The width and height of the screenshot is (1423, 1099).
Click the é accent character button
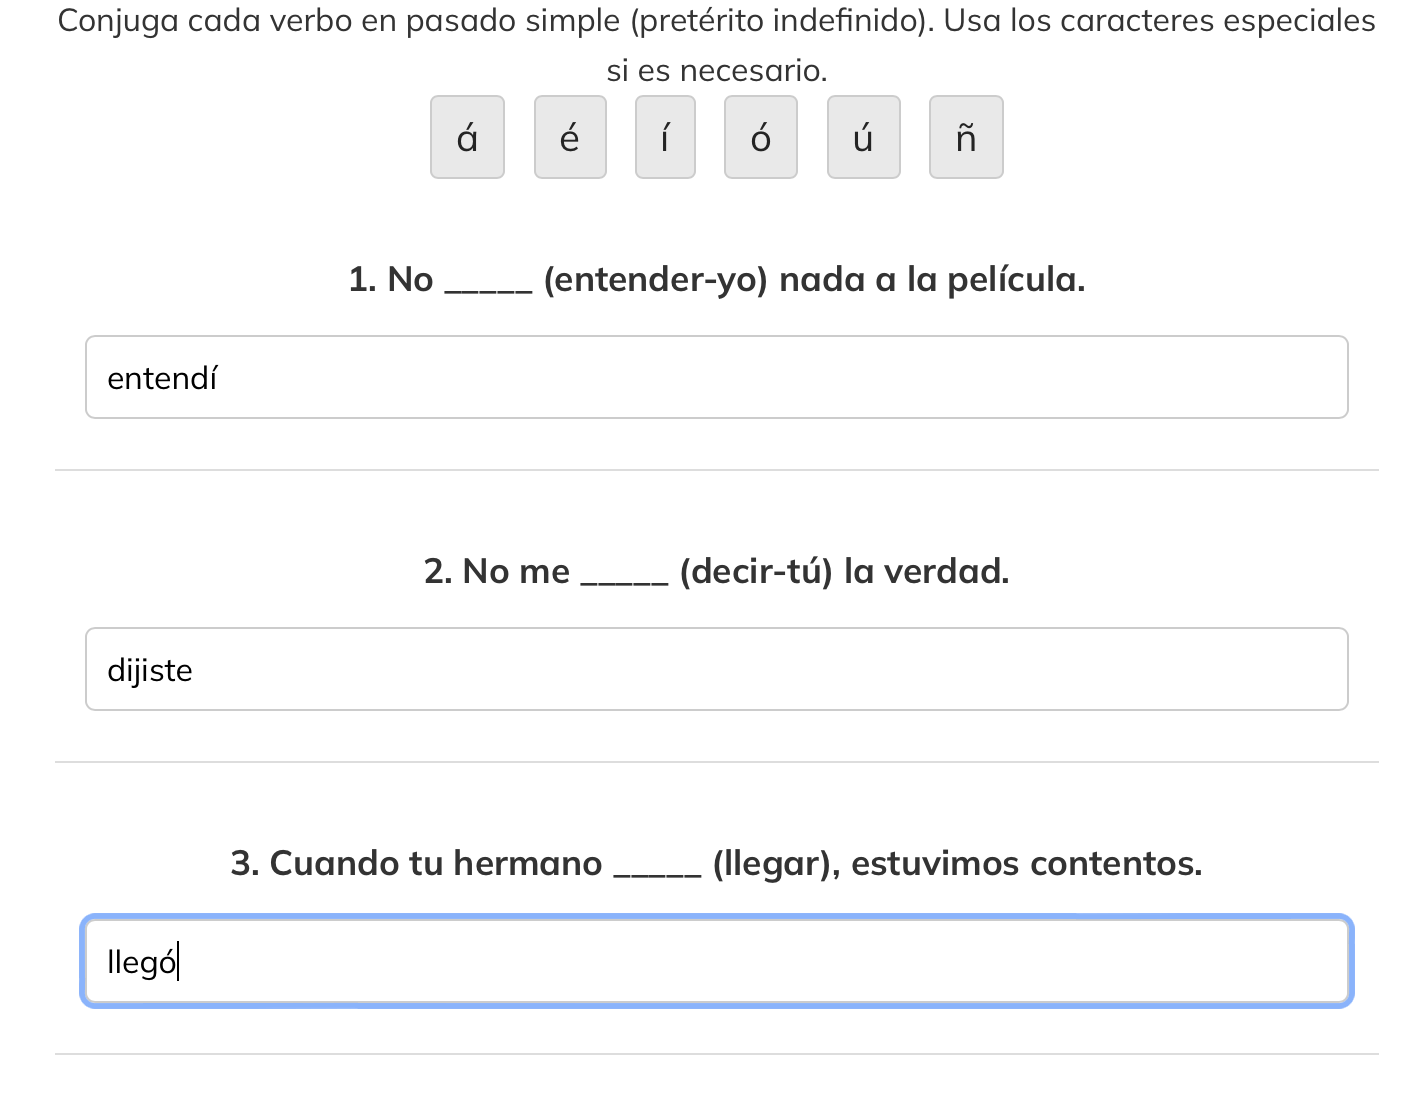570,137
